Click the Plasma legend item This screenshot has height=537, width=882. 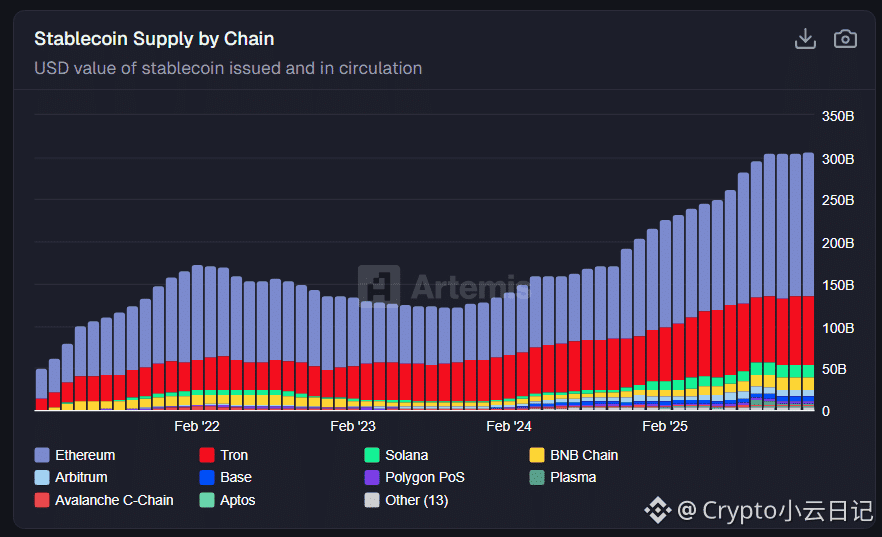pyautogui.click(x=562, y=477)
